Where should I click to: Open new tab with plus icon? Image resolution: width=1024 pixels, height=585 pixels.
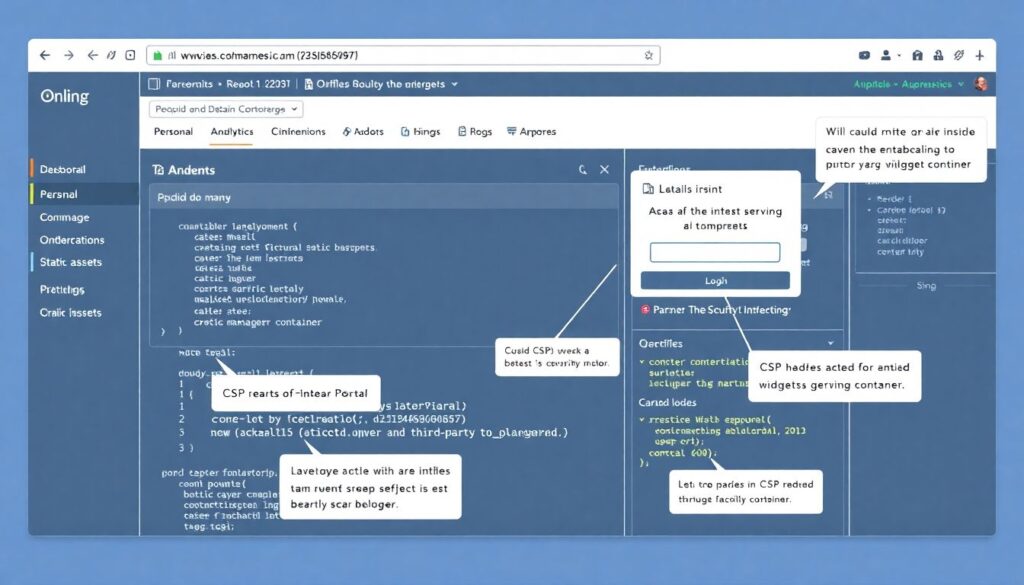[981, 56]
